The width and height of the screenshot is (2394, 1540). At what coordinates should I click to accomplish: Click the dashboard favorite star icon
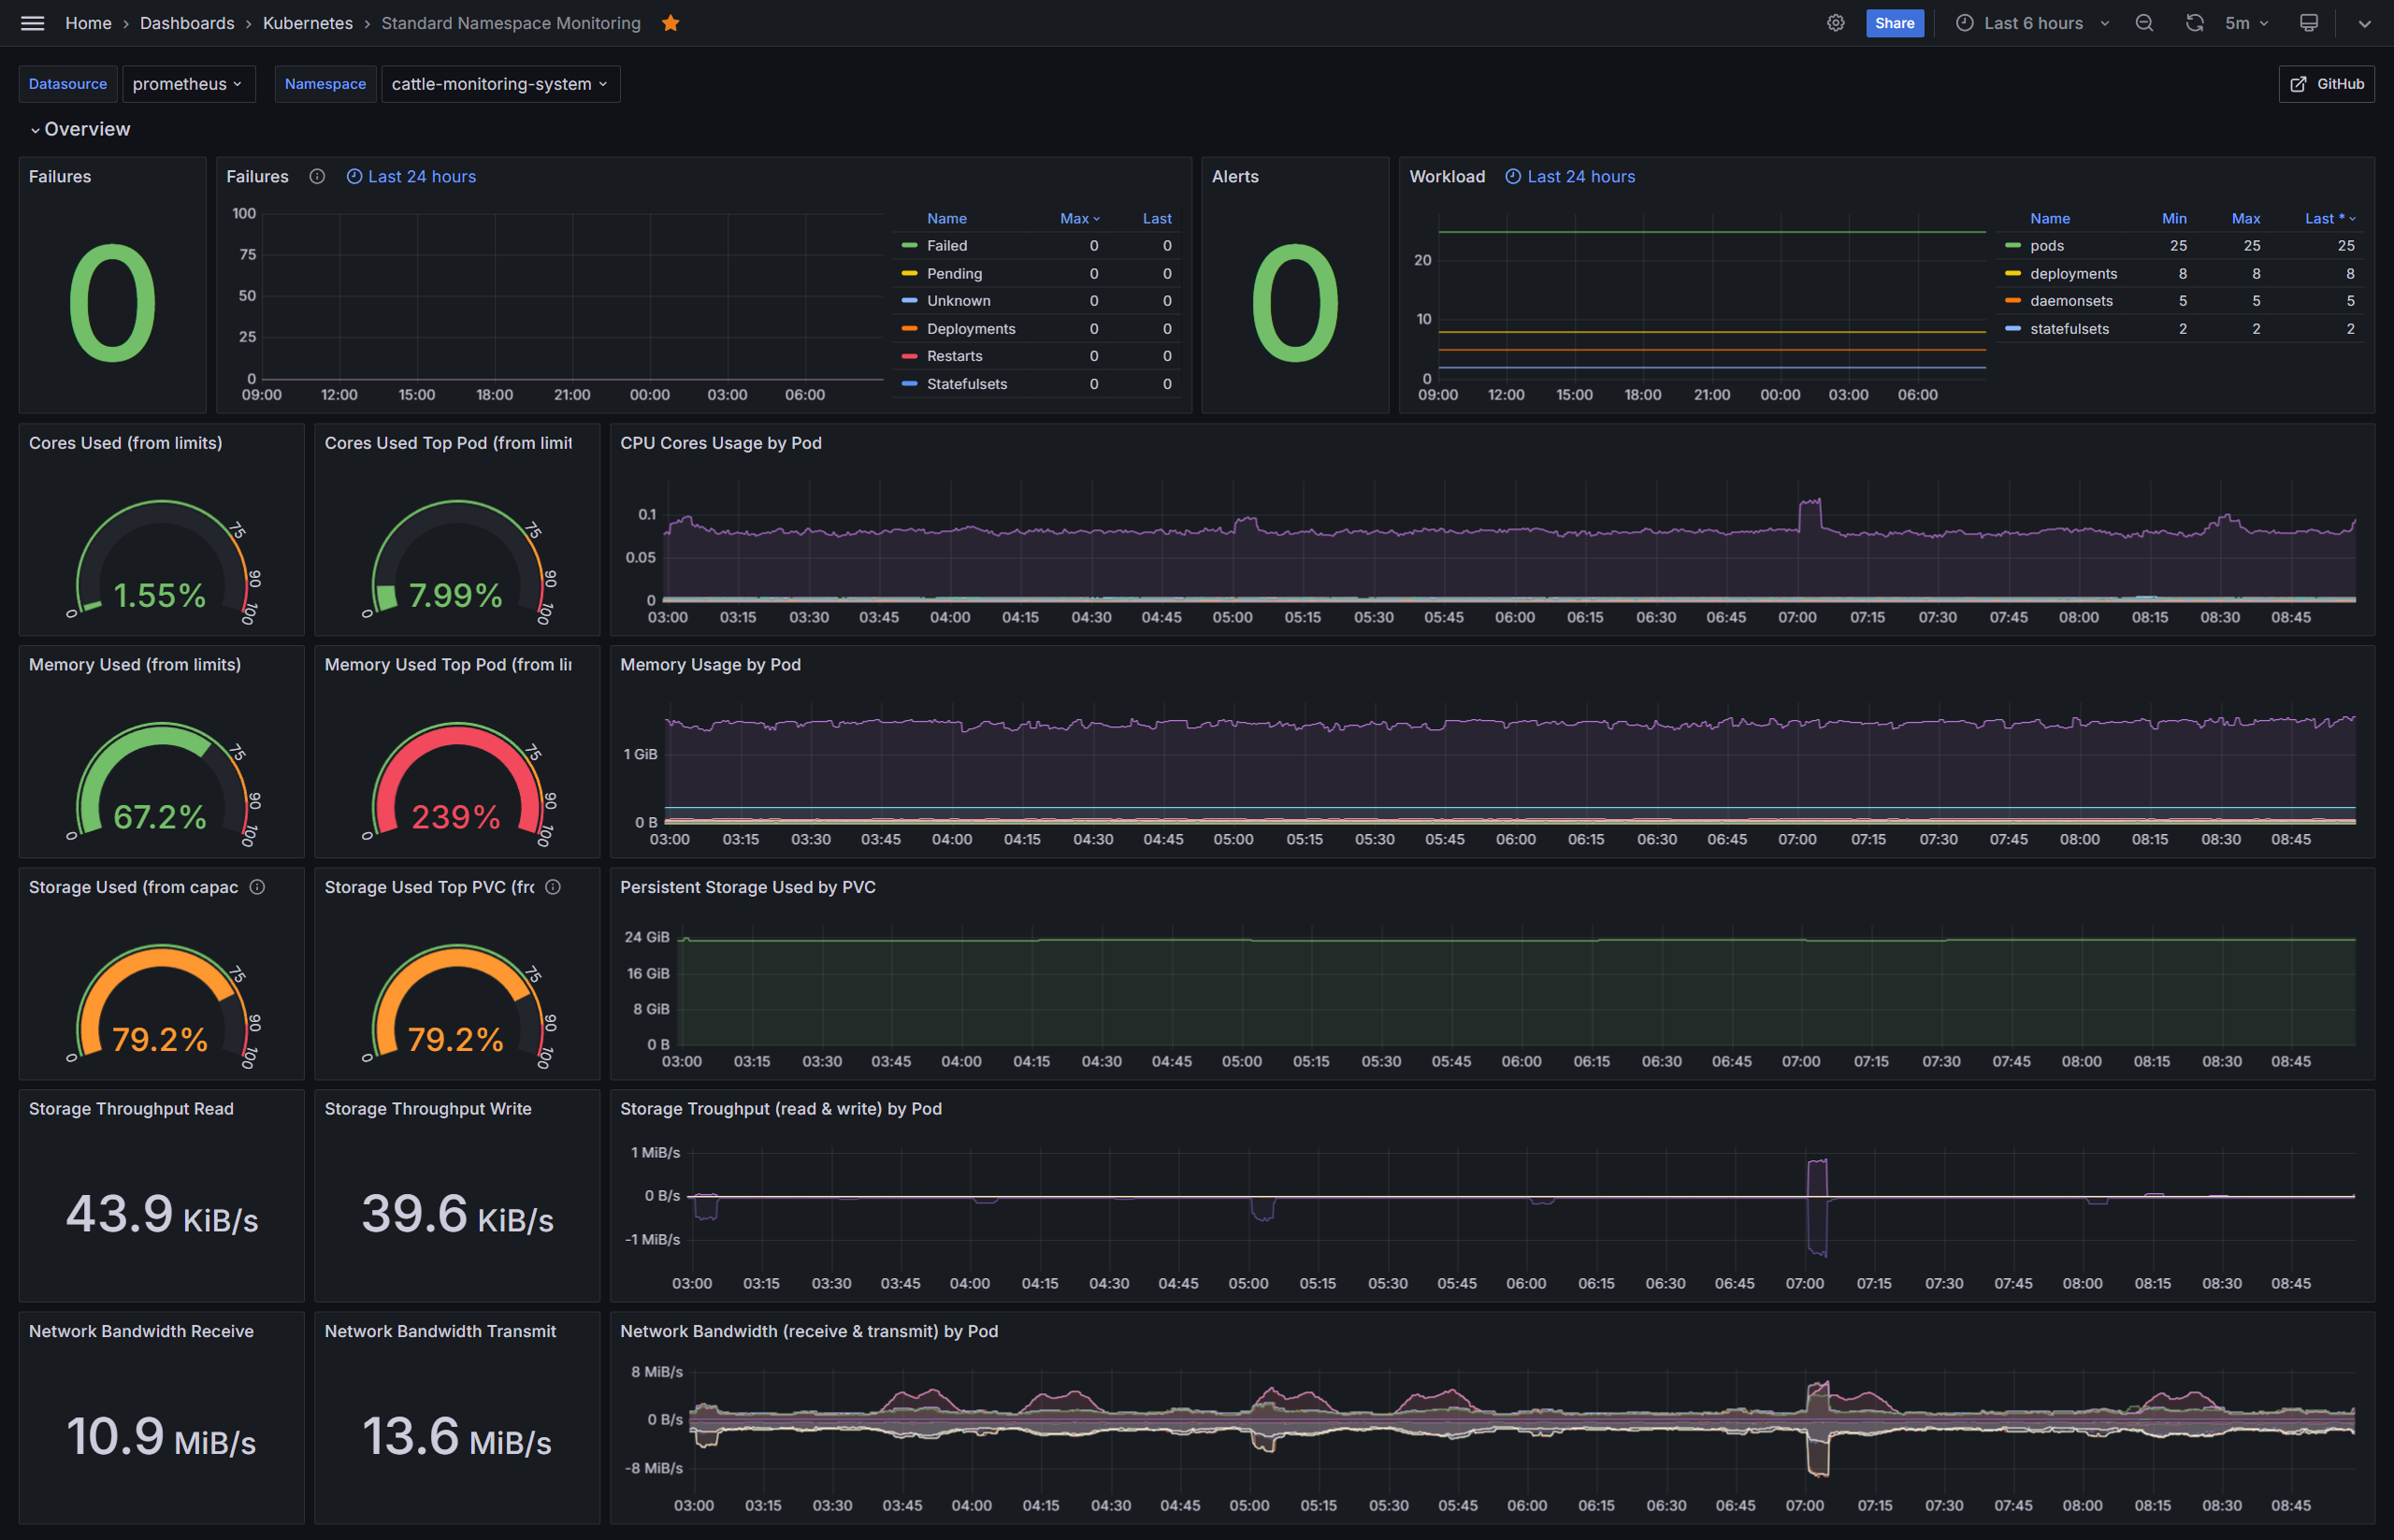coord(670,23)
